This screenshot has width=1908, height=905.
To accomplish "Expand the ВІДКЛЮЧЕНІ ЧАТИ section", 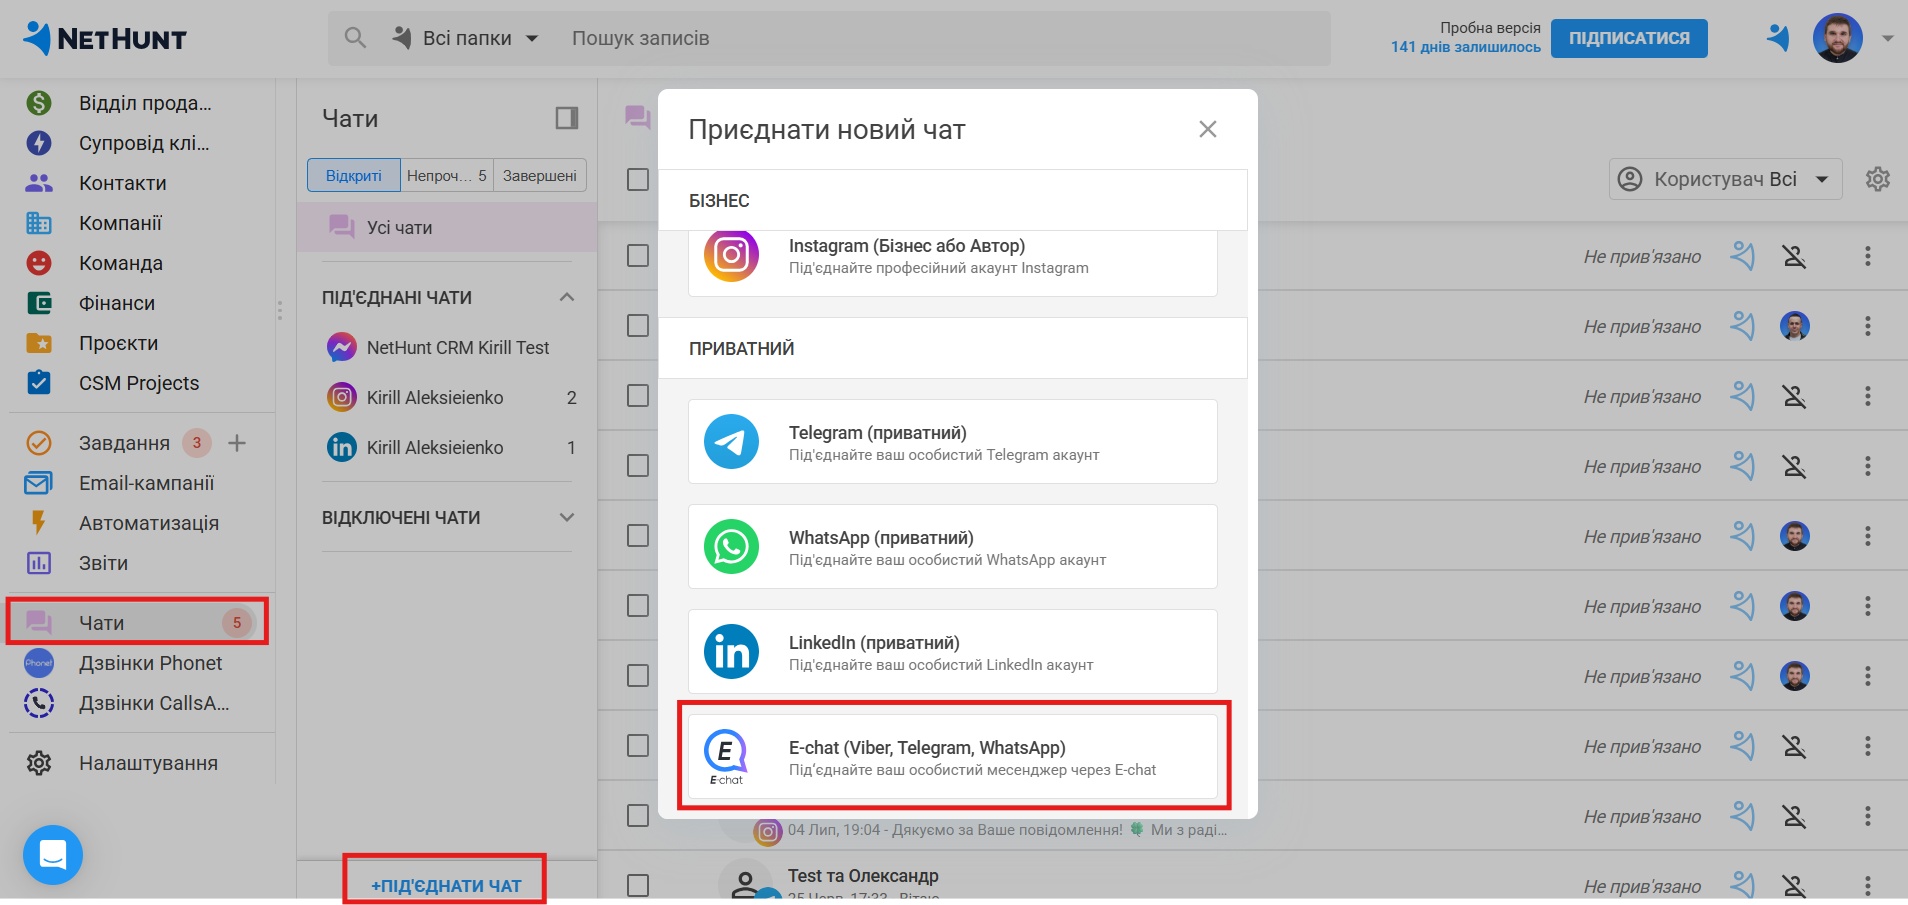I will 567,517.
